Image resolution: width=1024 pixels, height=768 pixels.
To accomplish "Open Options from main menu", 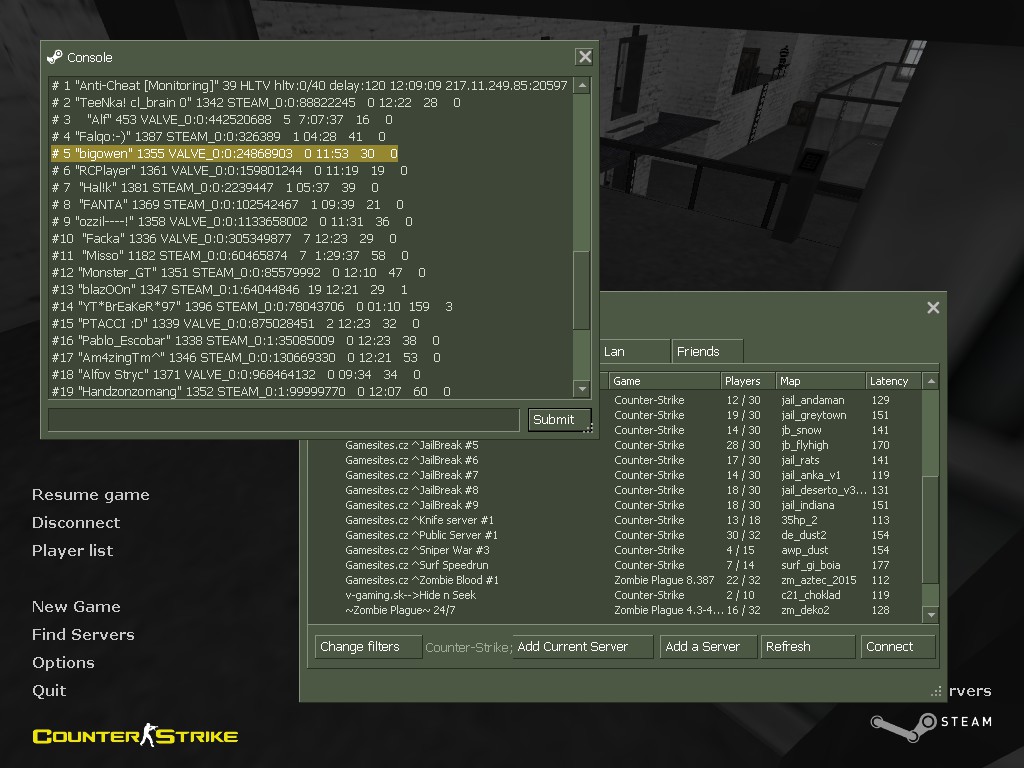I will 63,662.
